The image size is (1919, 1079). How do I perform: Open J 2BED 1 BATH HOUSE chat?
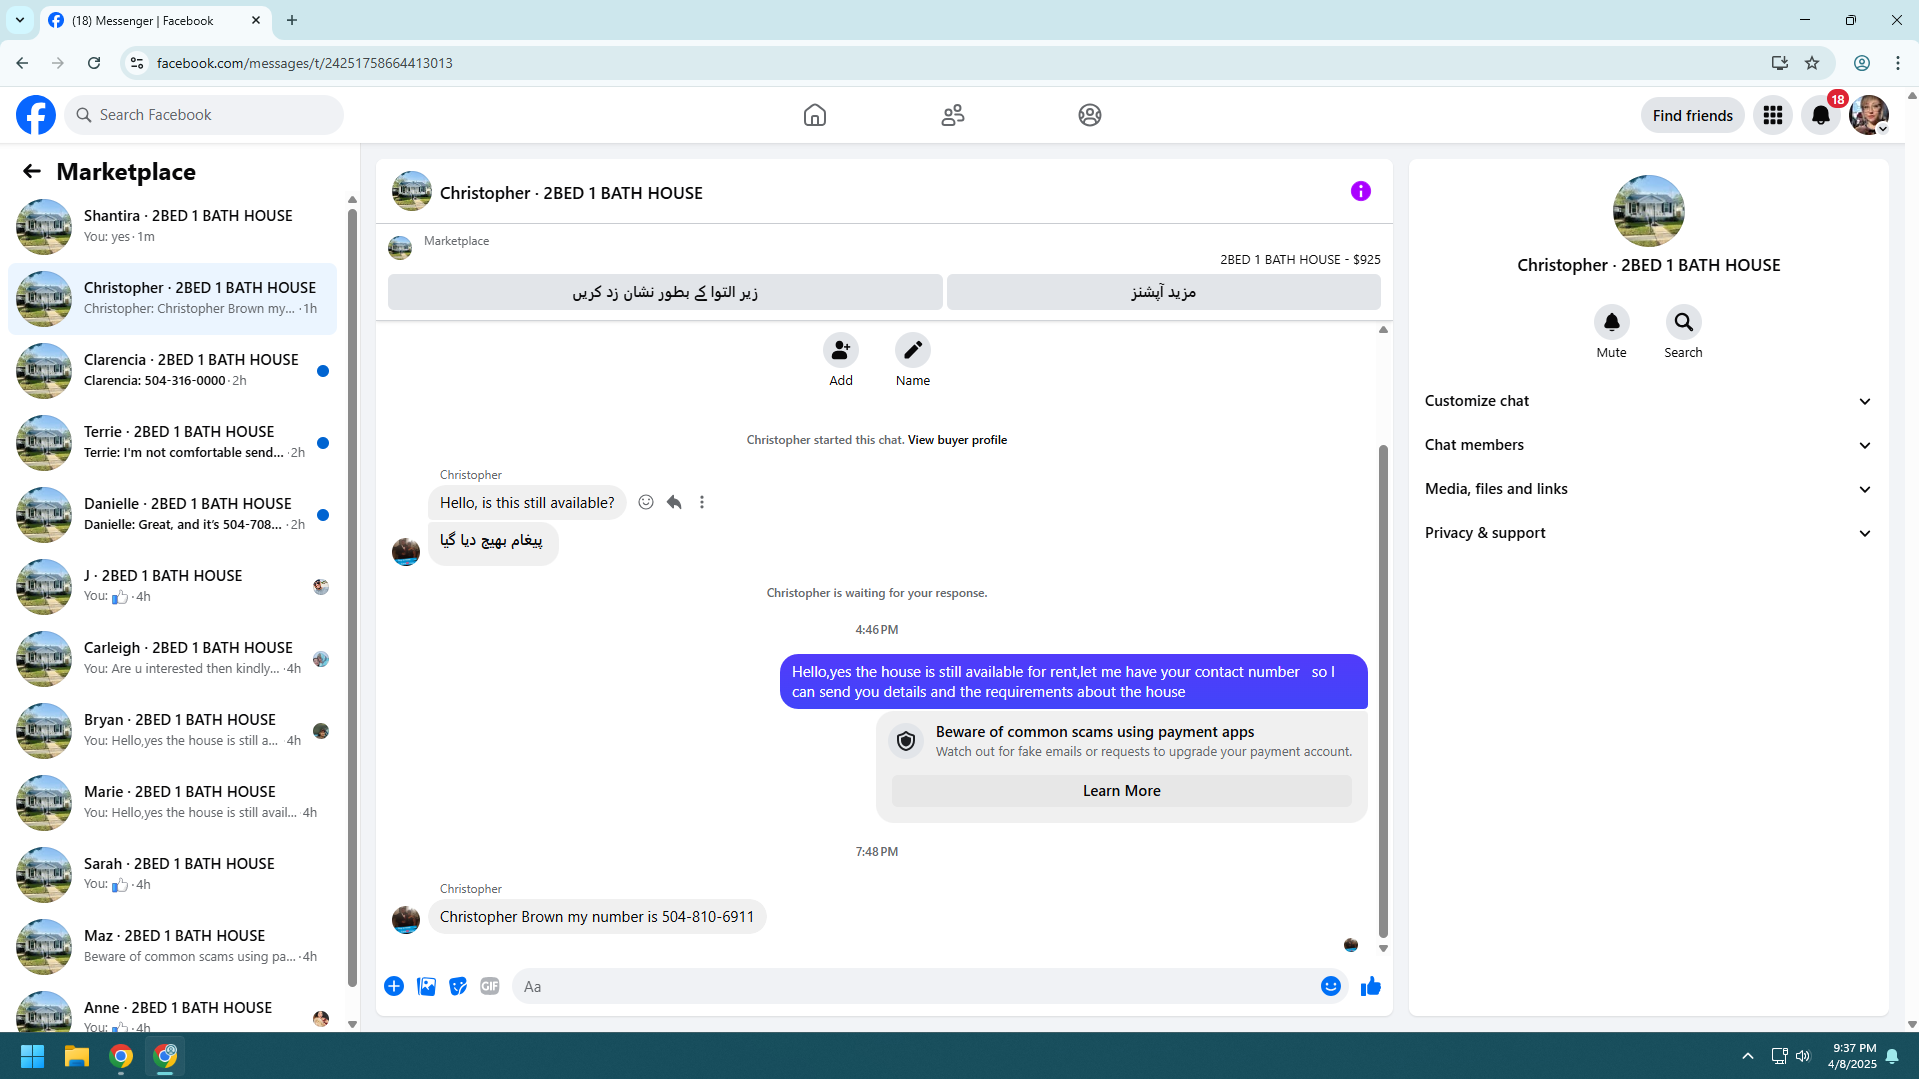point(172,586)
